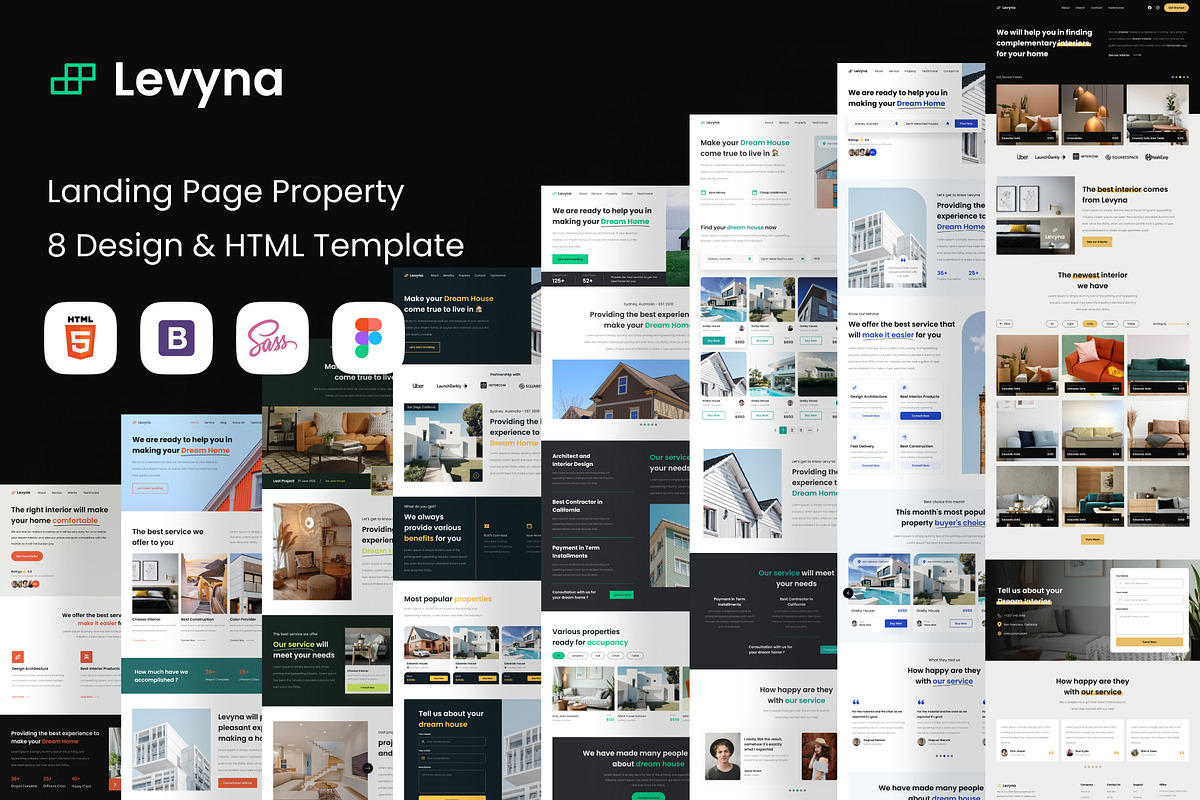
Task: Click yellow View More button
Action: 1092,539
